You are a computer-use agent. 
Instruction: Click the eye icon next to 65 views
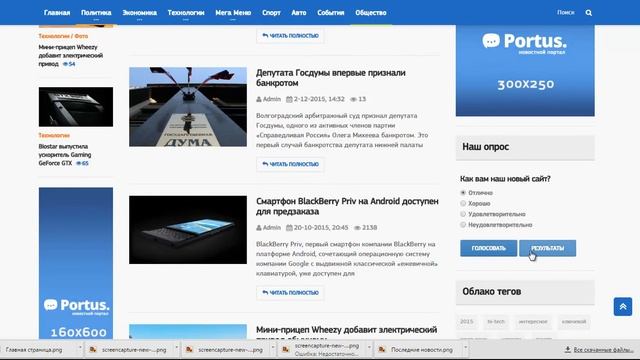[79, 163]
